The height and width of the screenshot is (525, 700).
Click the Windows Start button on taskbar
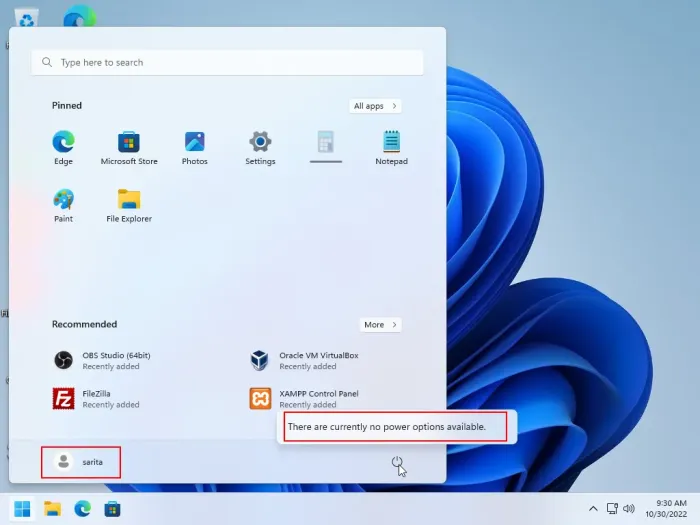pos(22,508)
